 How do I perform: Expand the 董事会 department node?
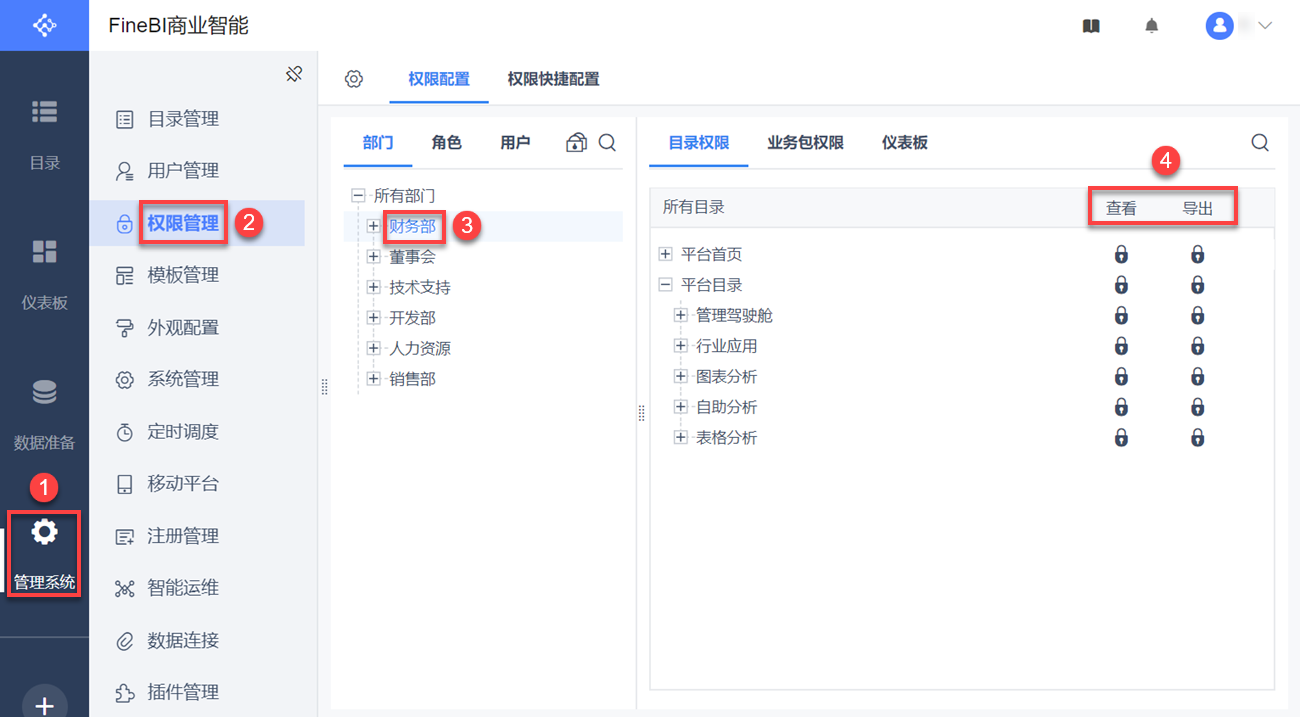(374, 257)
